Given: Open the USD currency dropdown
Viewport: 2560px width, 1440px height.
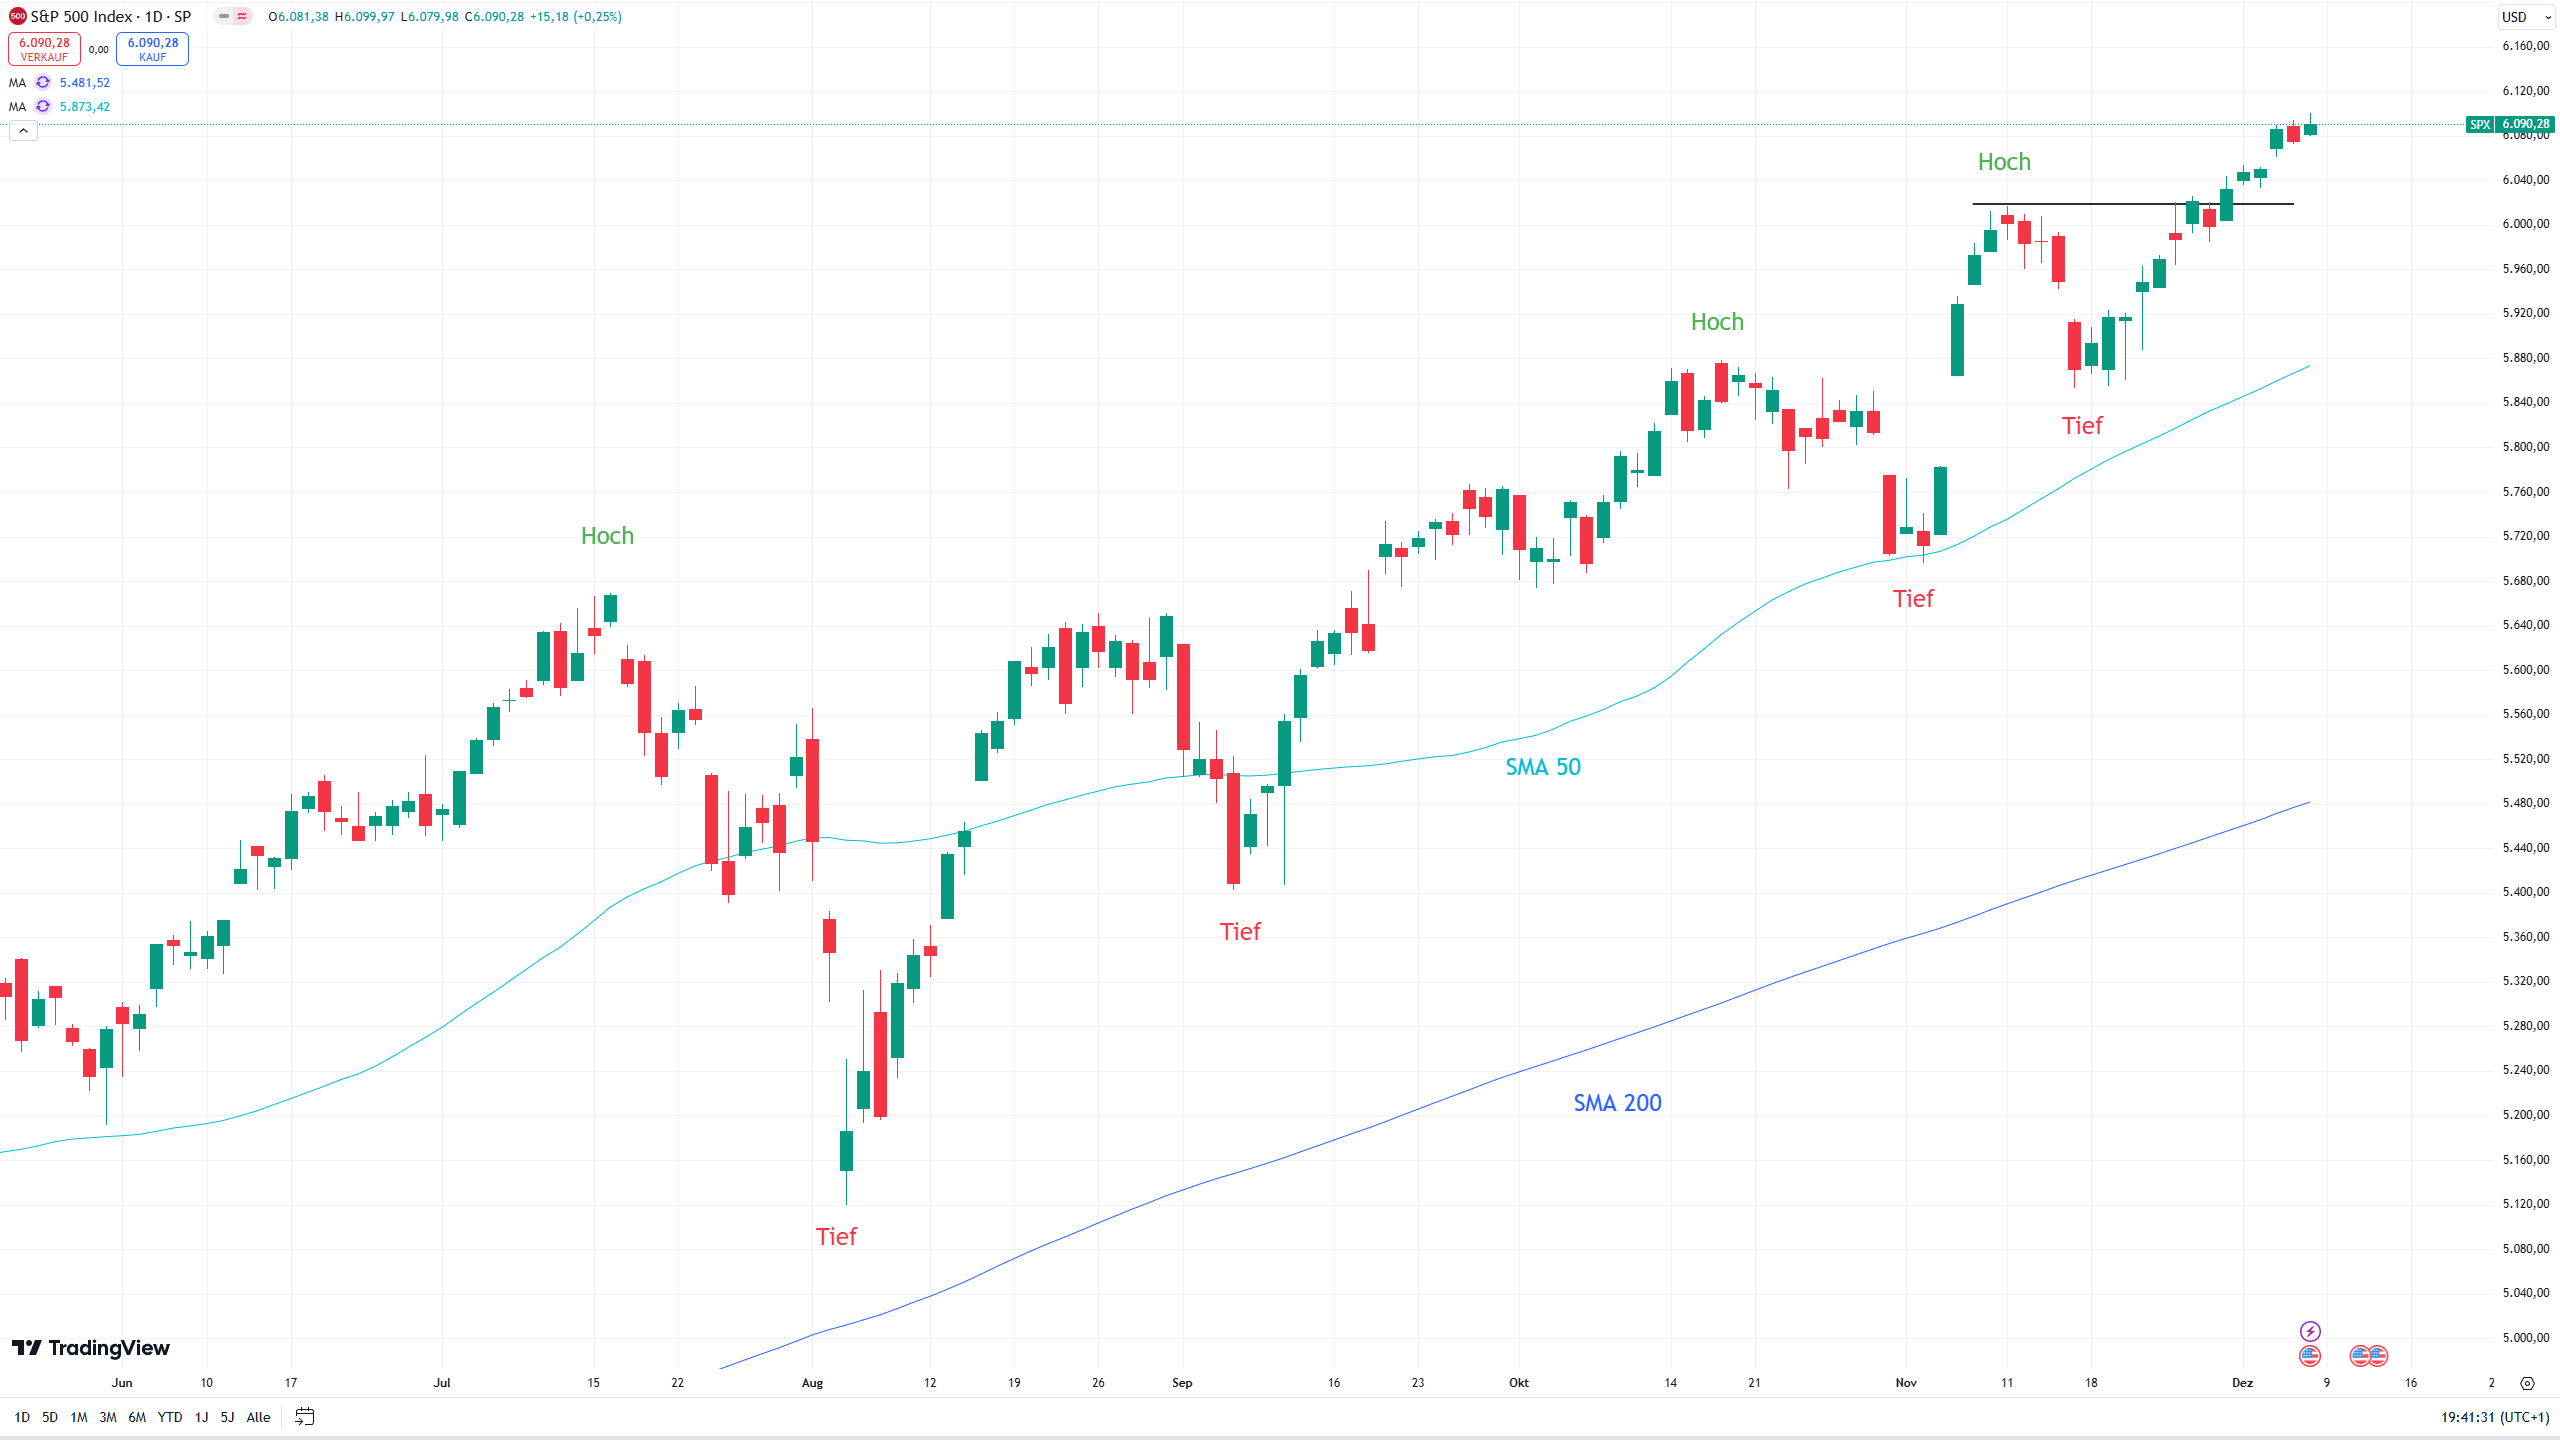Looking at the screenshot, I should tap(2527, 17).
